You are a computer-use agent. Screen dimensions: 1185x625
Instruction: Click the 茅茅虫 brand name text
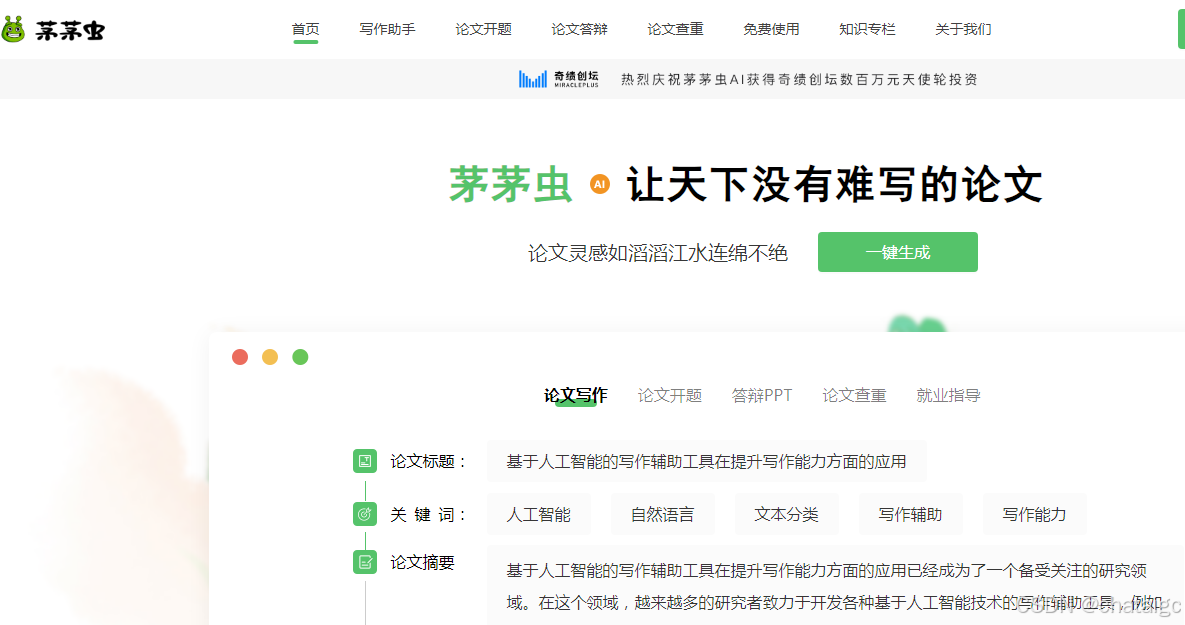point(70,30)
